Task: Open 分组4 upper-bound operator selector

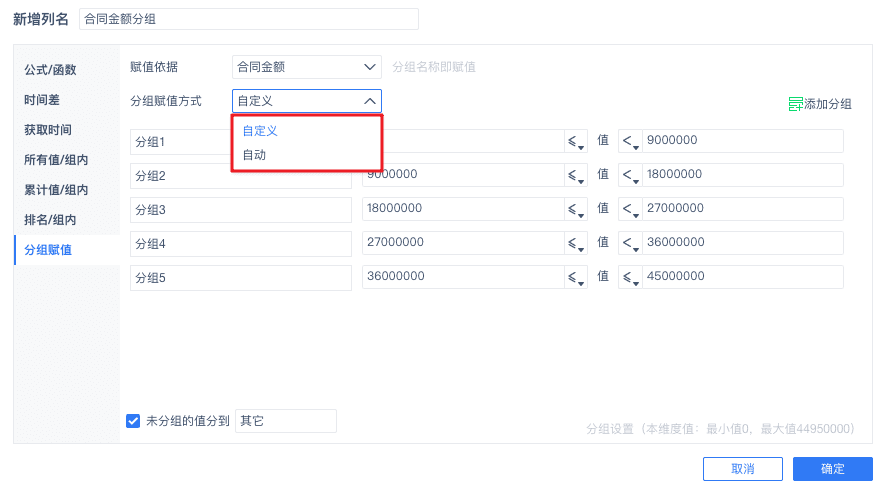Action: pyautogui.click(x=631, y=244)
